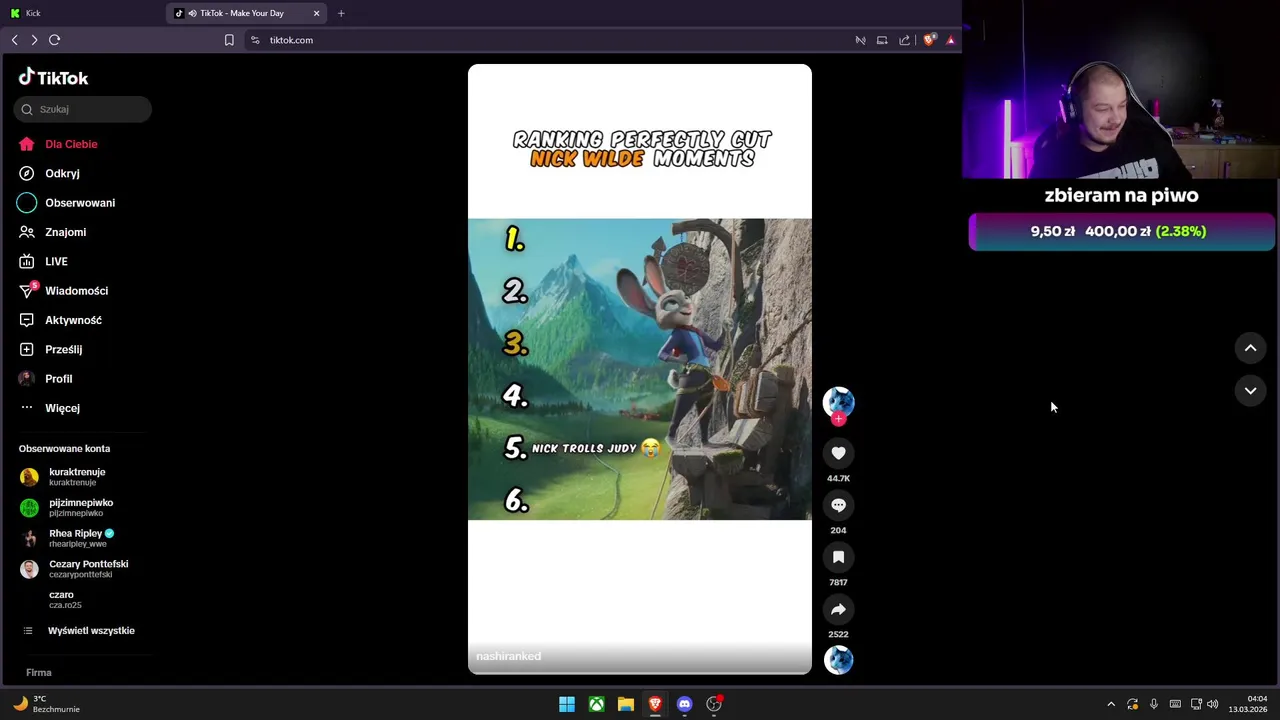Go forward with the browser forward arrow
The height and width of the screenshot is (720, 1280).
34,40
